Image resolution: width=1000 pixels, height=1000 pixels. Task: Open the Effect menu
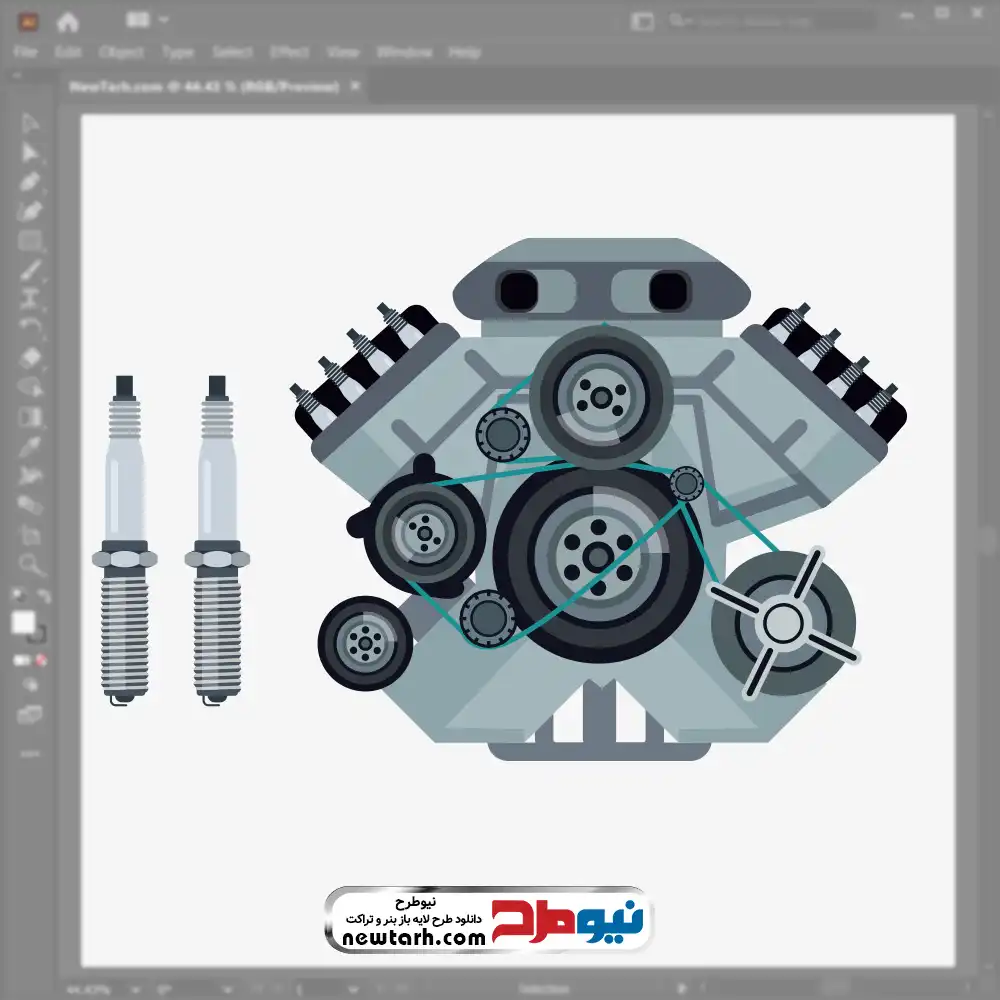click(x=289, y=52)
